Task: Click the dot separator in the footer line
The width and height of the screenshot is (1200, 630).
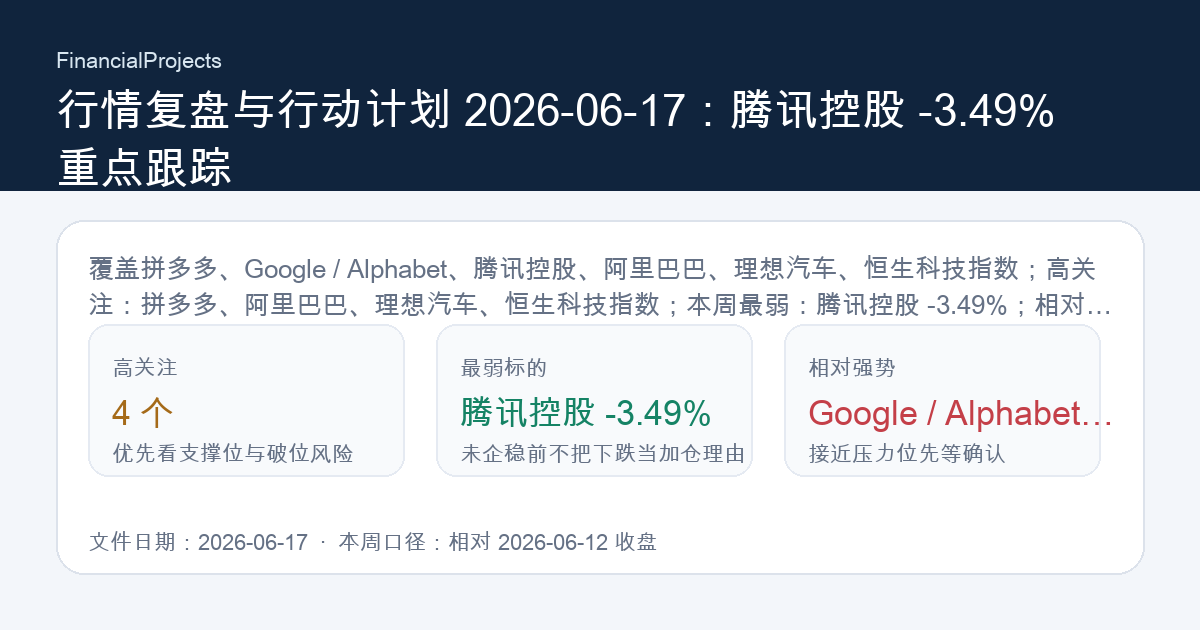Action: tap(323, 542)
